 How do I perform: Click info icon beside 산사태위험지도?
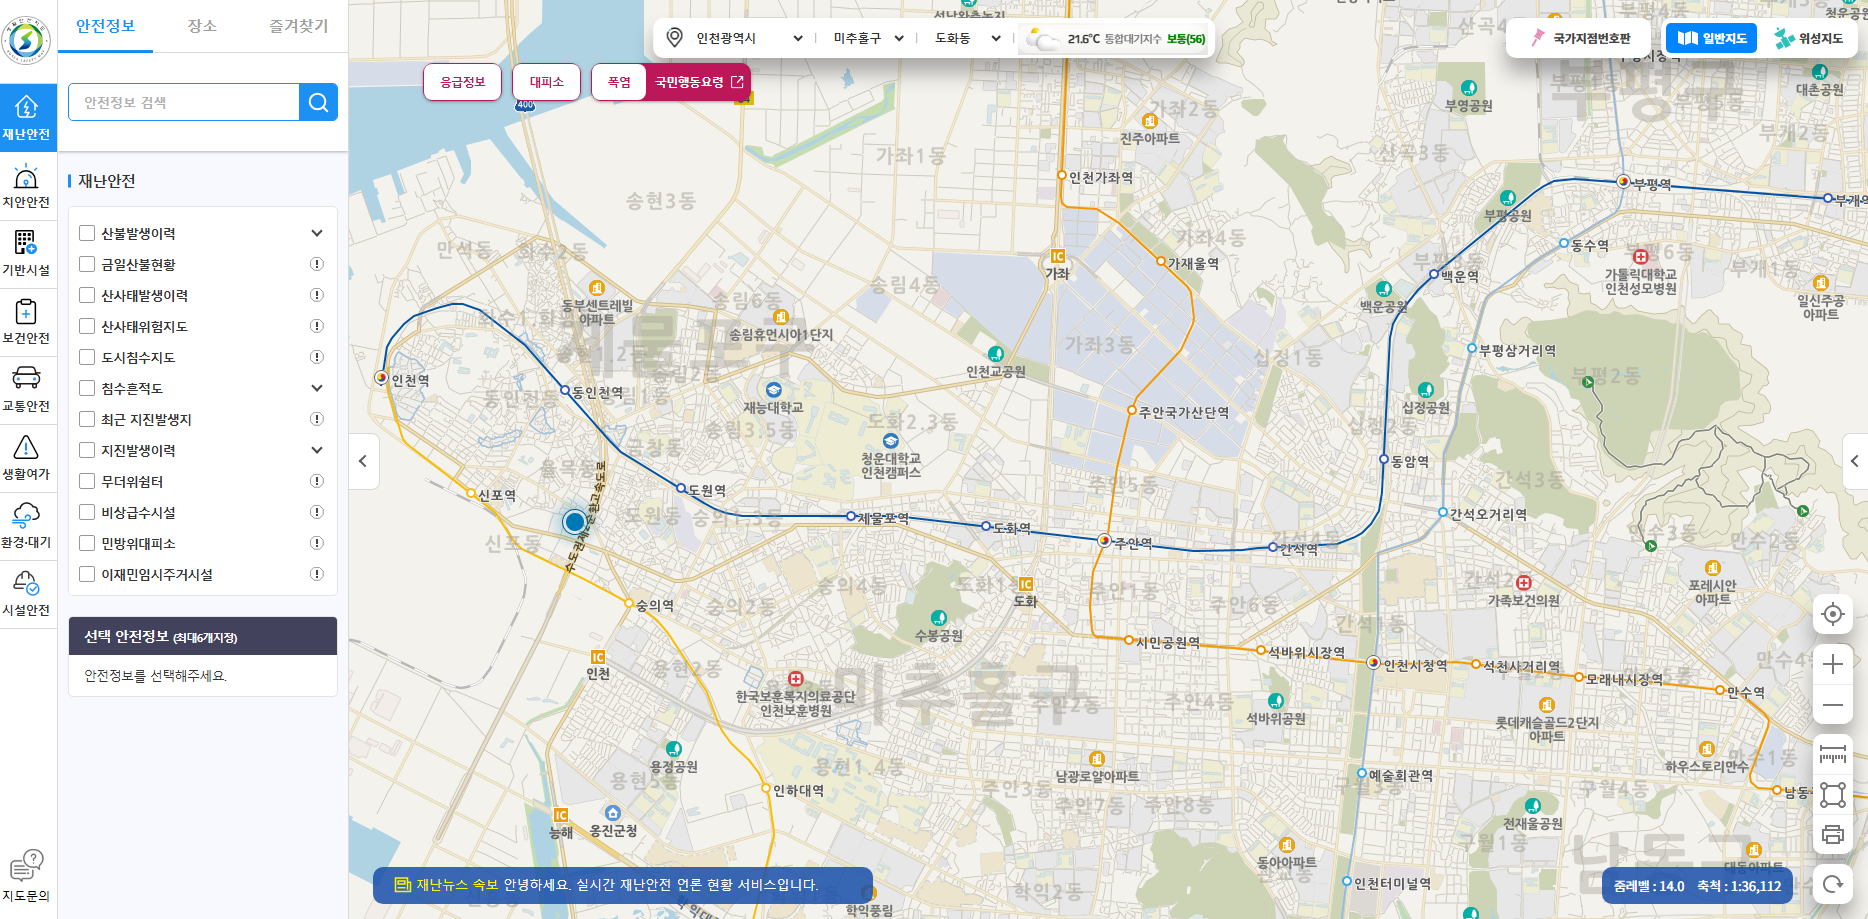(x=317, y=326)
